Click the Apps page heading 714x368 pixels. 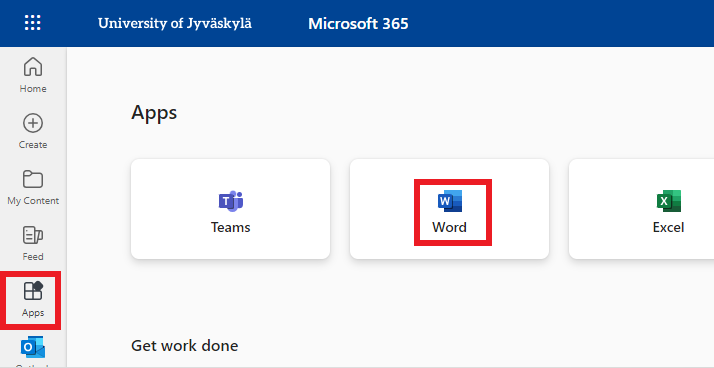[x=154, y=112]
